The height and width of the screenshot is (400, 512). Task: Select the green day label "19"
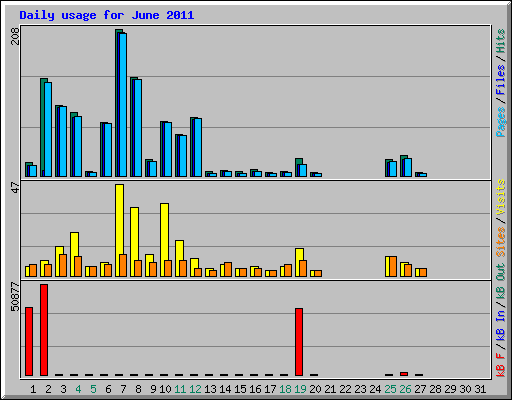300,389
